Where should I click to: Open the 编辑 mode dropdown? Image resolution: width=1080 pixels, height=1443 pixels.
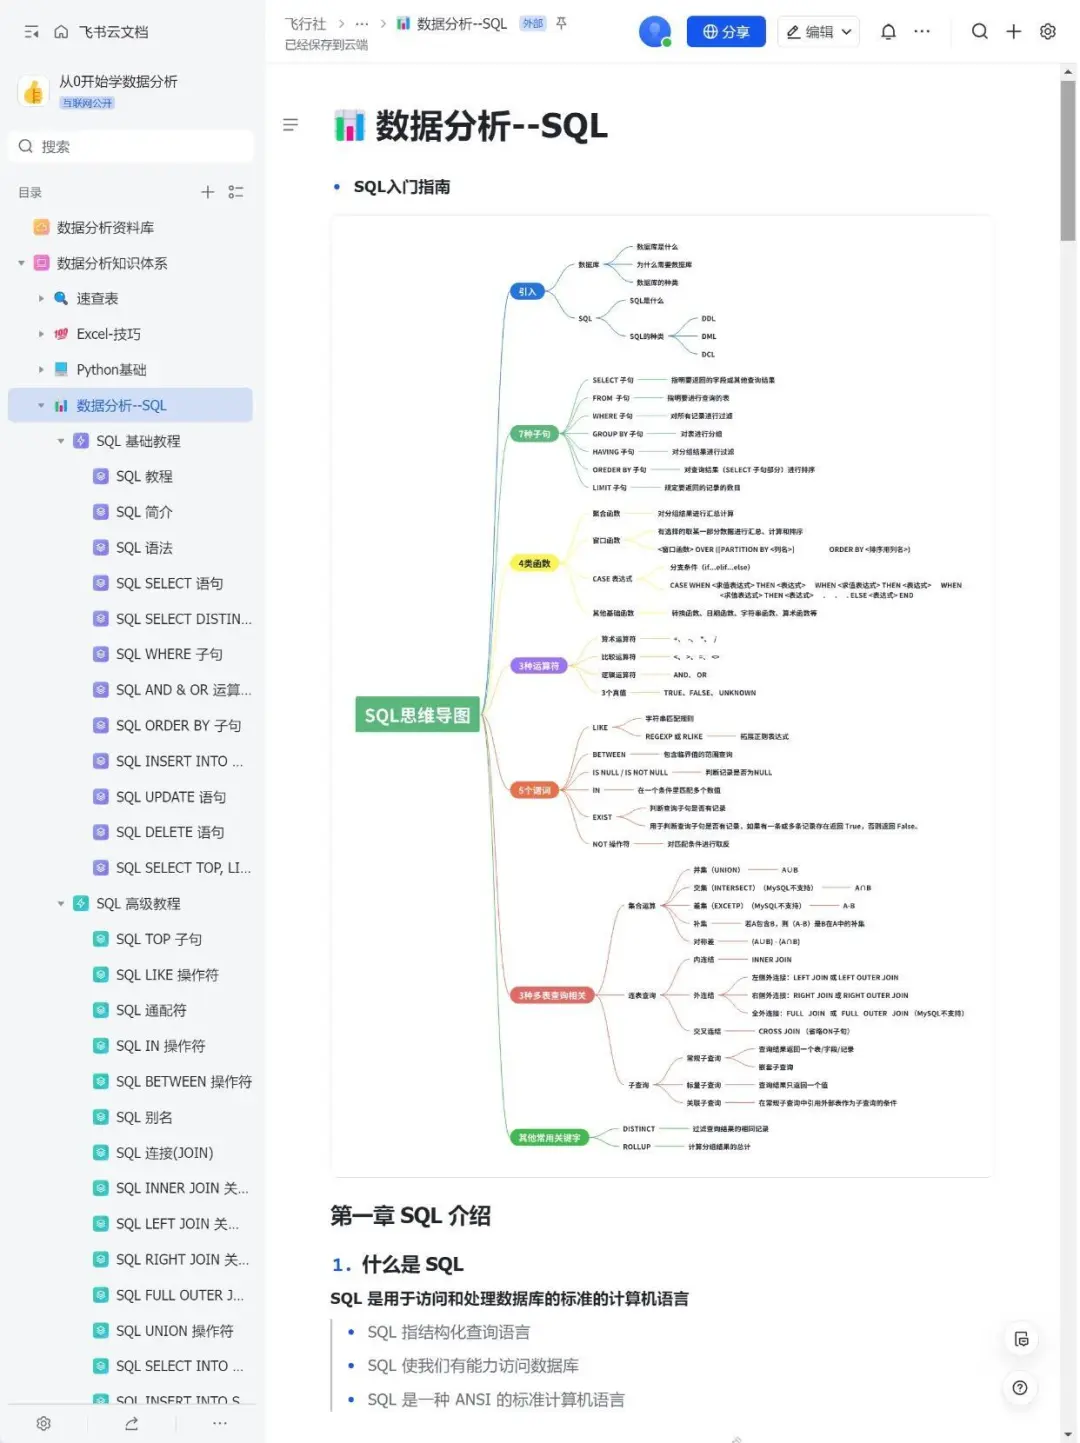(818, 31)
